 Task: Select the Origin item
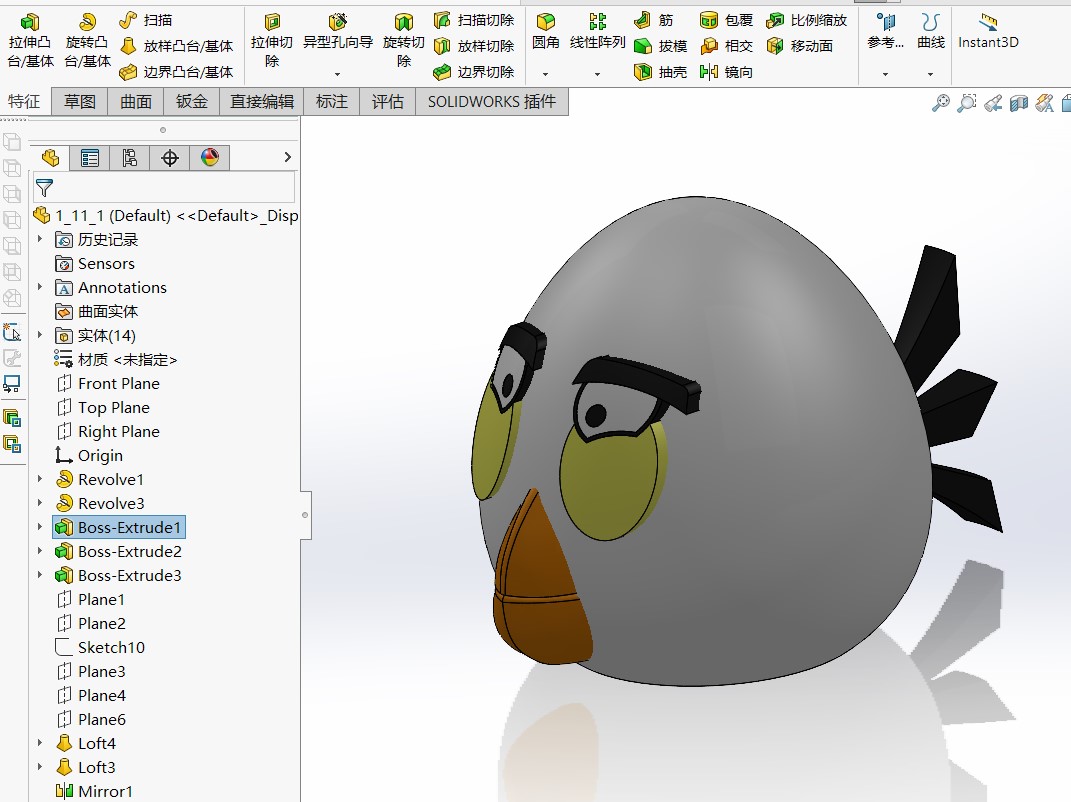click(x=89, y=455)
